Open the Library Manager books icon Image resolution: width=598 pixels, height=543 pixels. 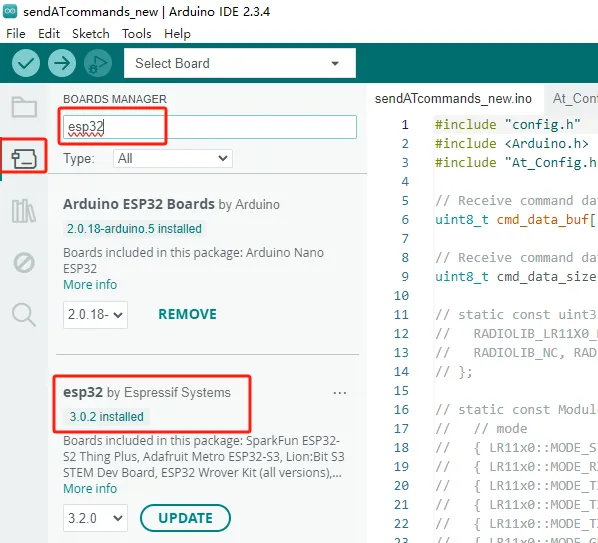24,211
